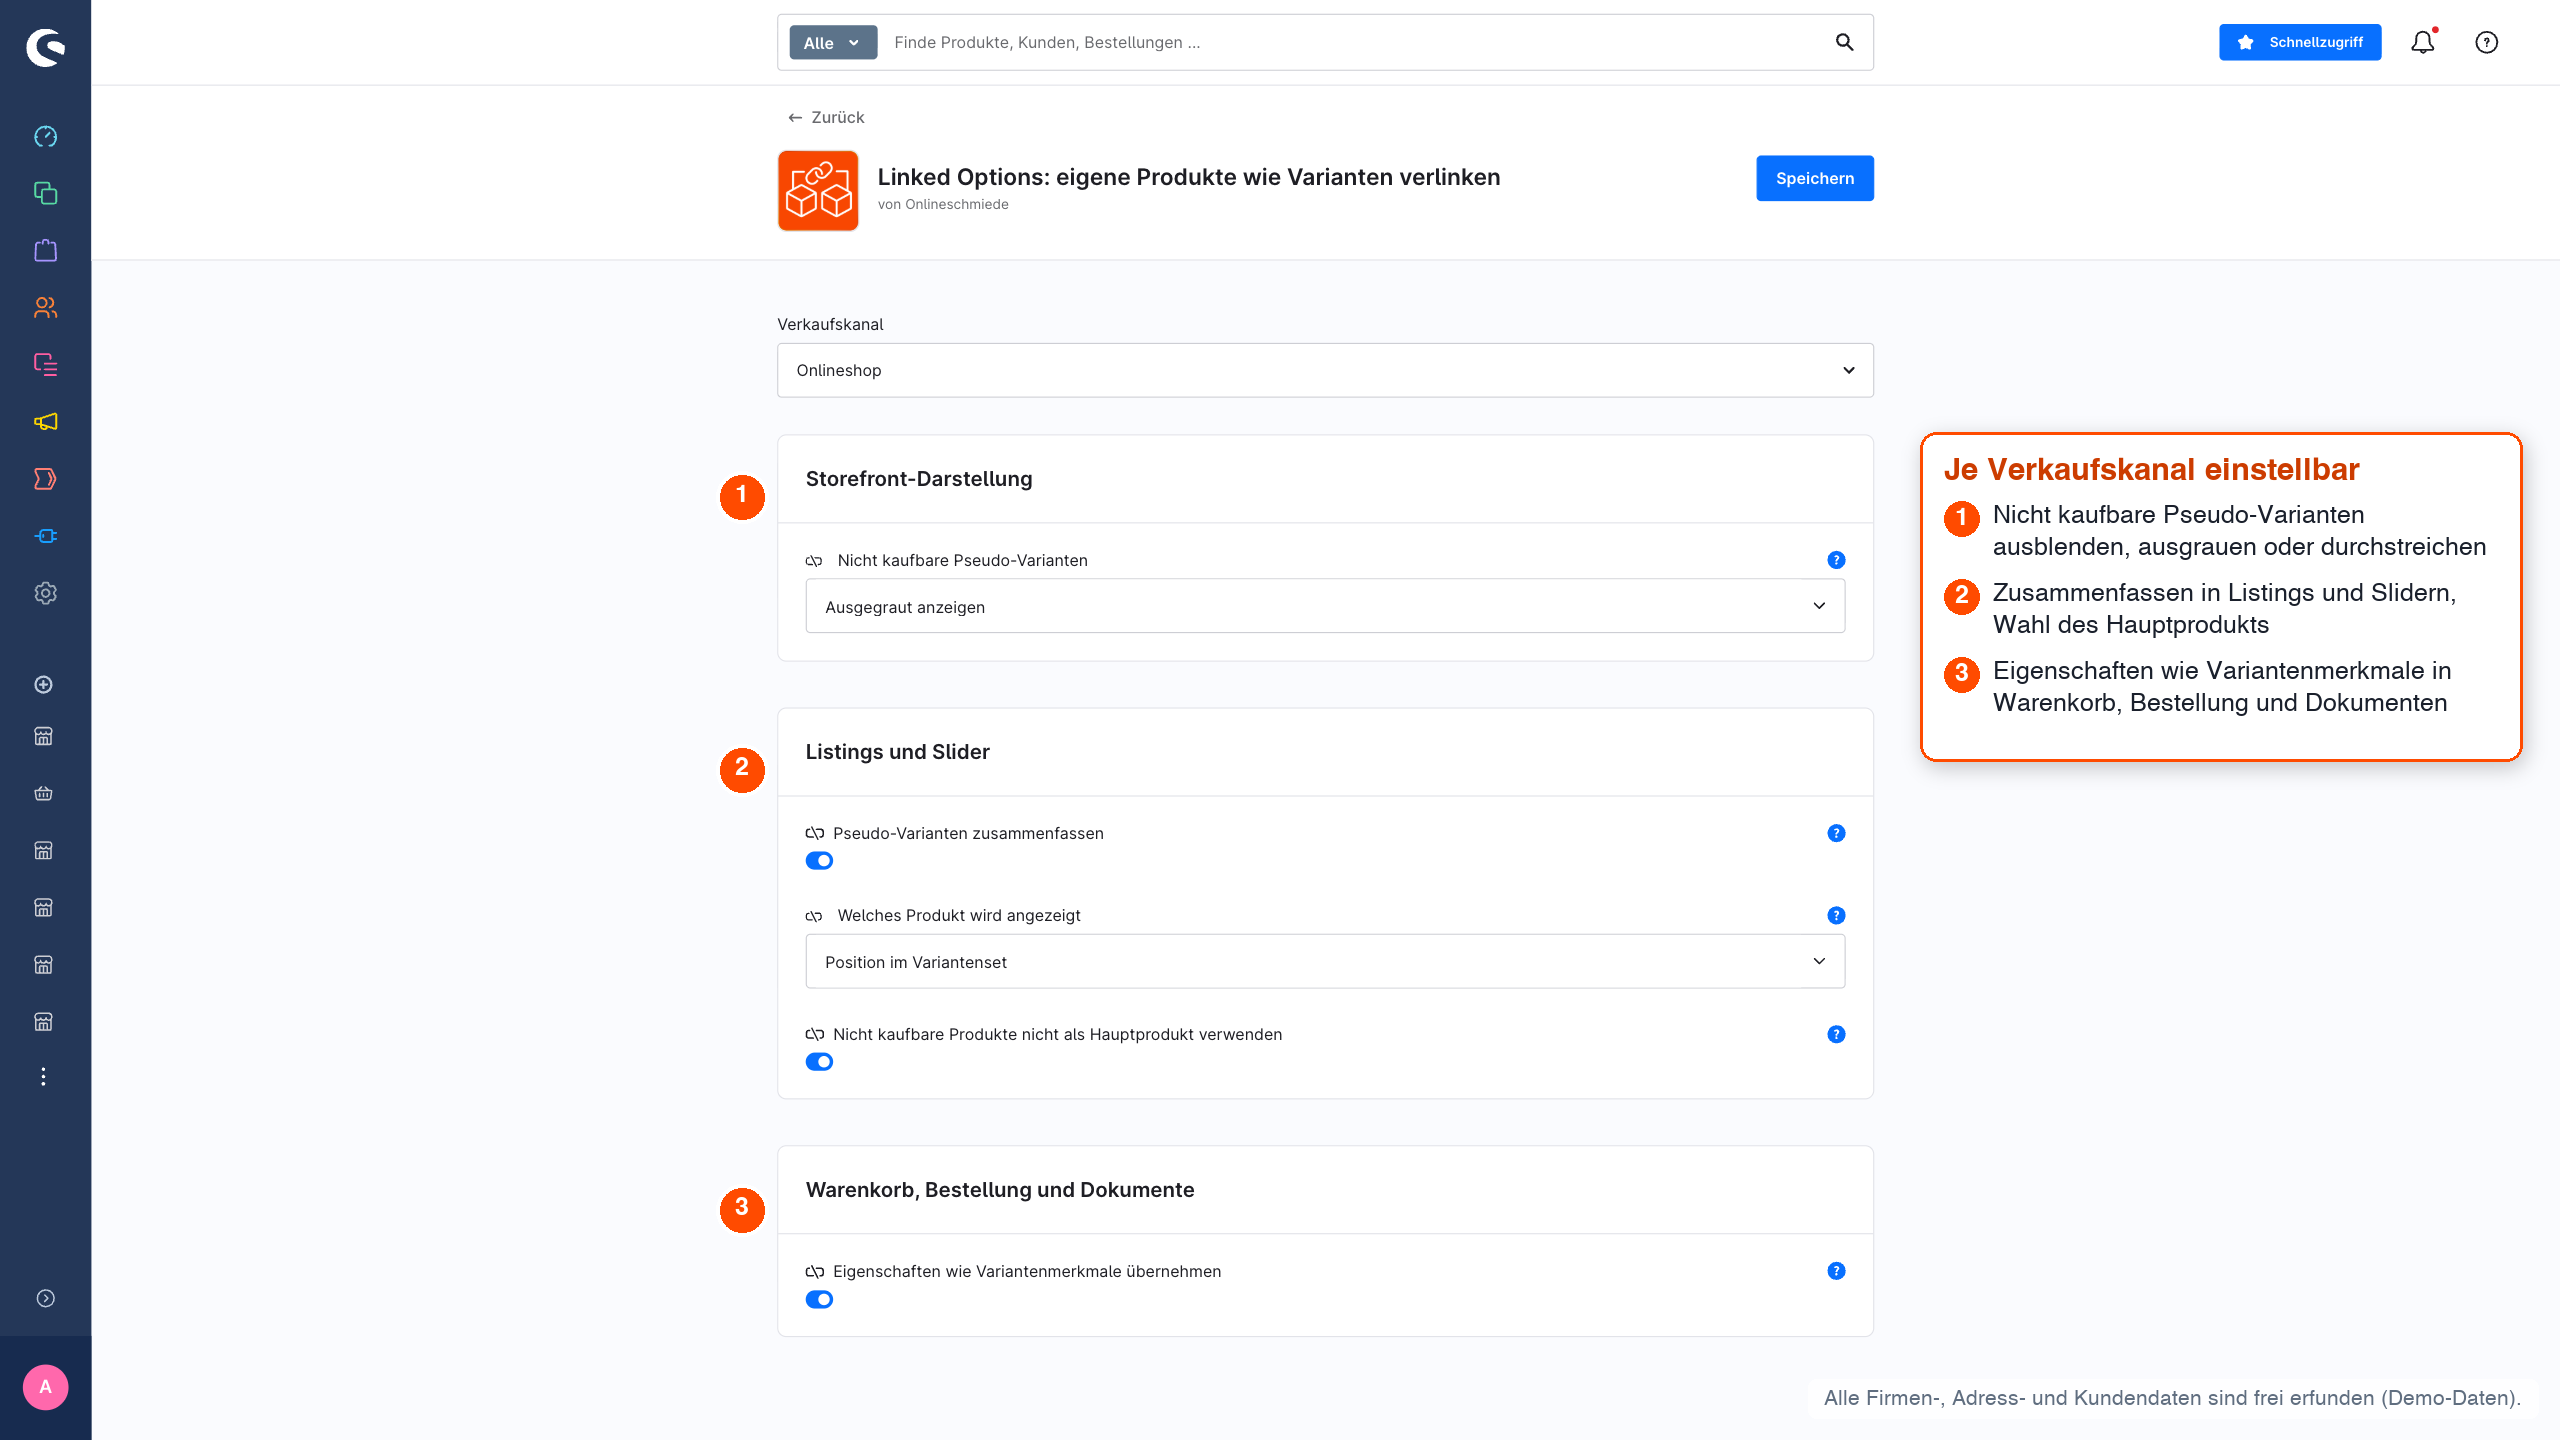Click the Shopware logo in the sidebar
The image size is (2560, 1440).
(45, 46)
